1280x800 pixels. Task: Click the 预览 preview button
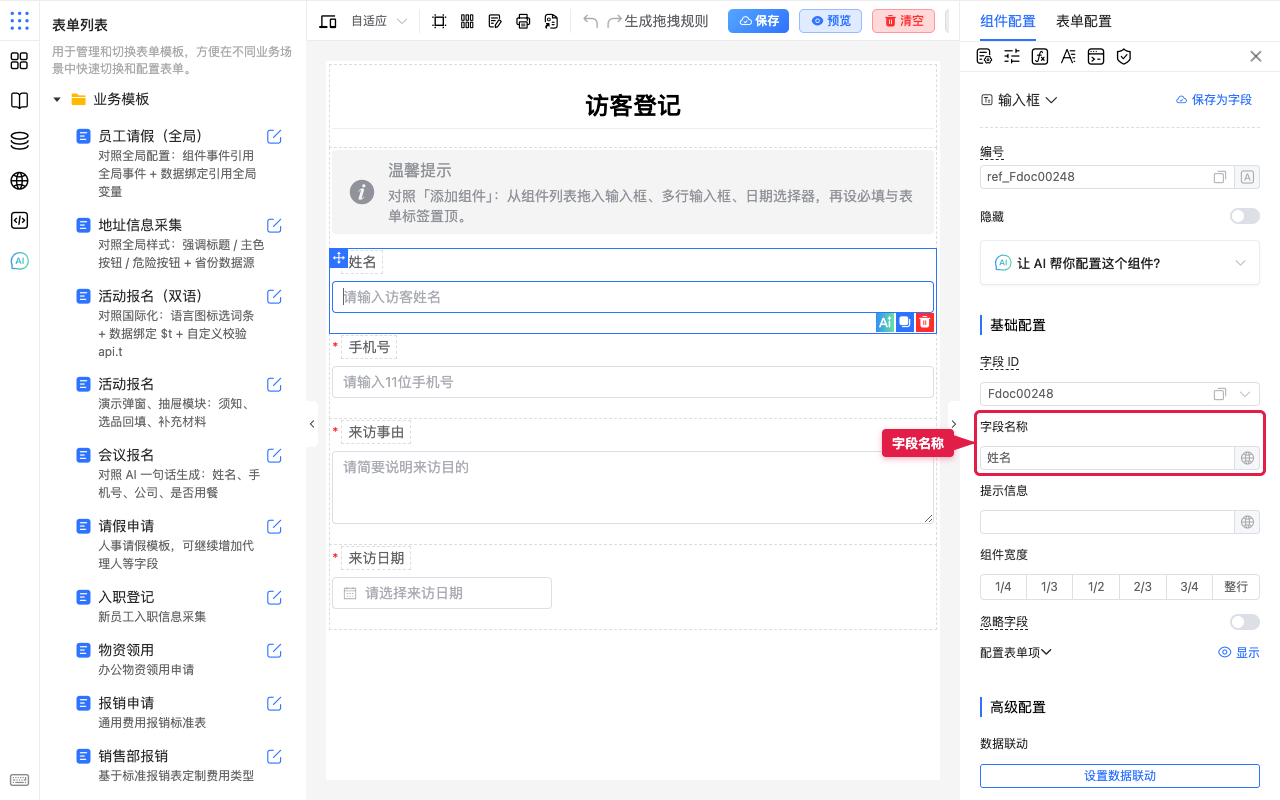[x=830, y=21]
